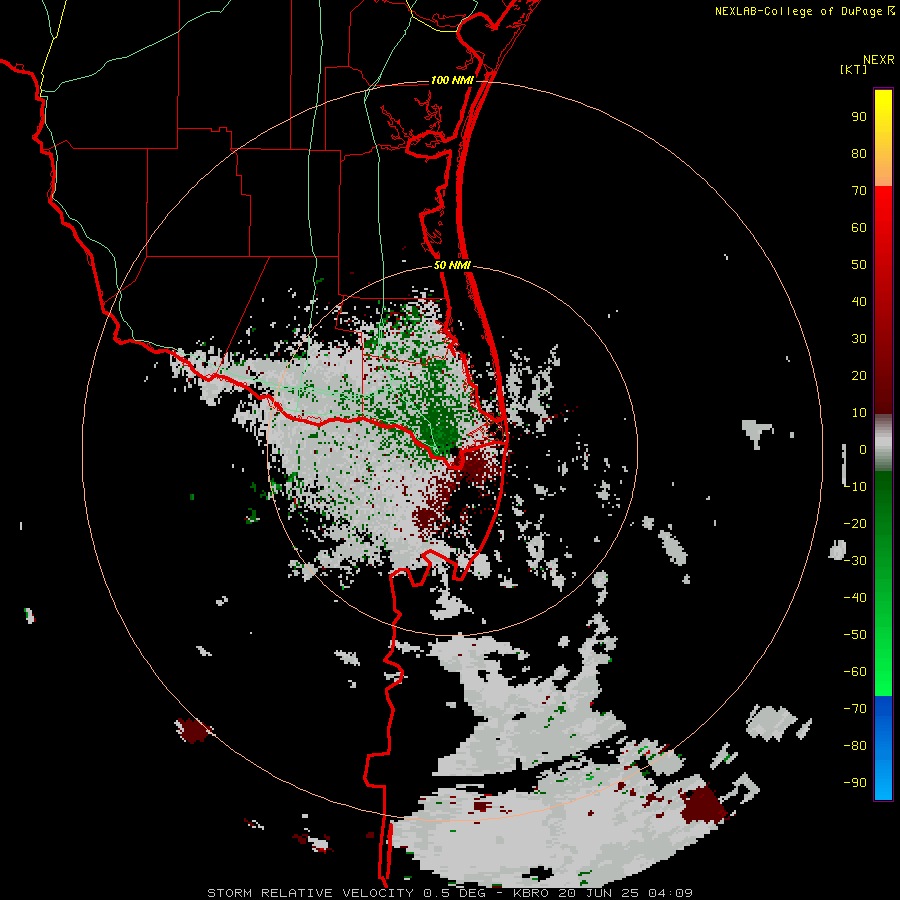Click the 0 value on velocity scale
The width and height of the screenshot is (900, 900).
click(863, 450)
